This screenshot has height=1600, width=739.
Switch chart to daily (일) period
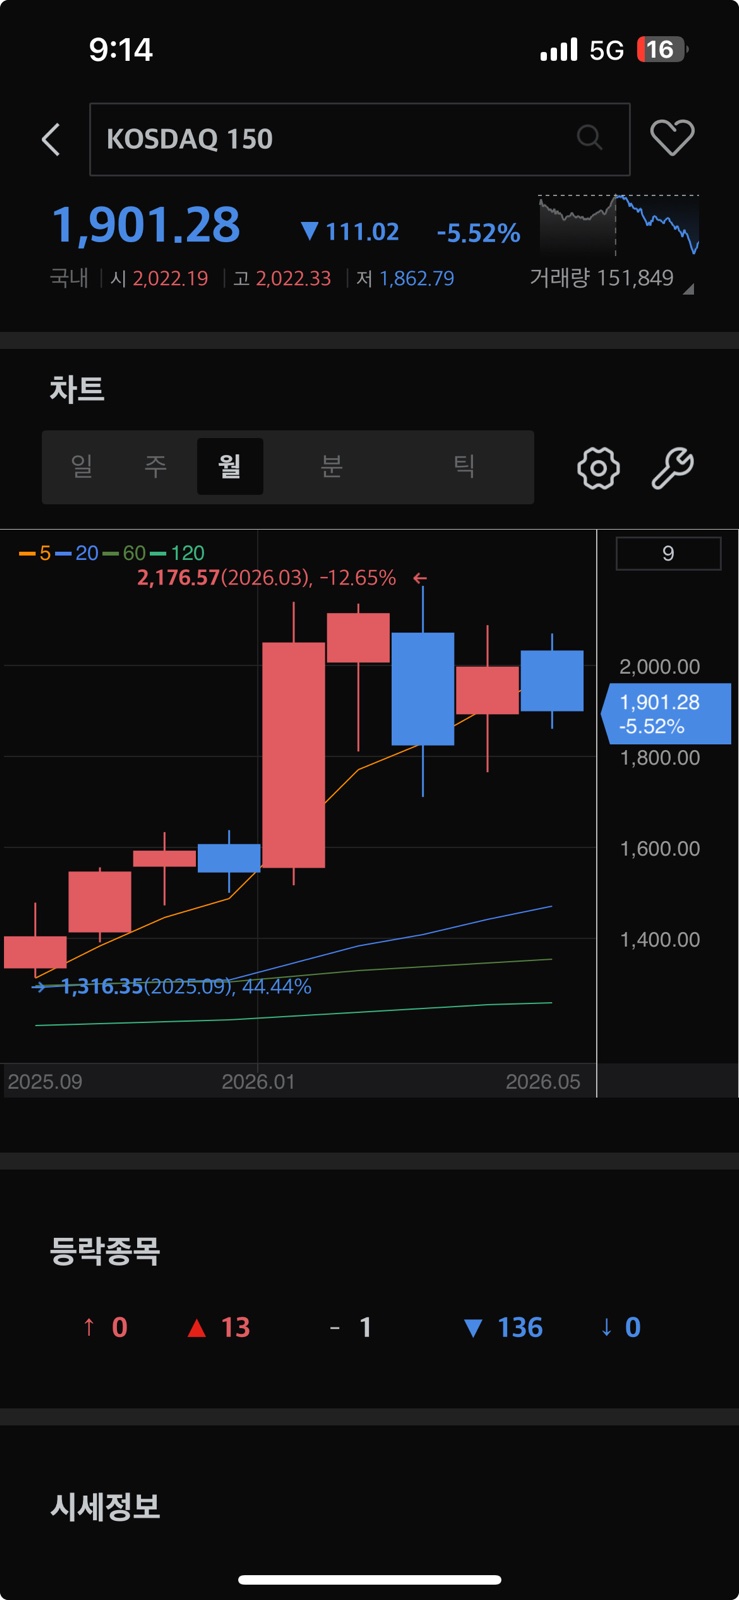[x=82, y=466]
